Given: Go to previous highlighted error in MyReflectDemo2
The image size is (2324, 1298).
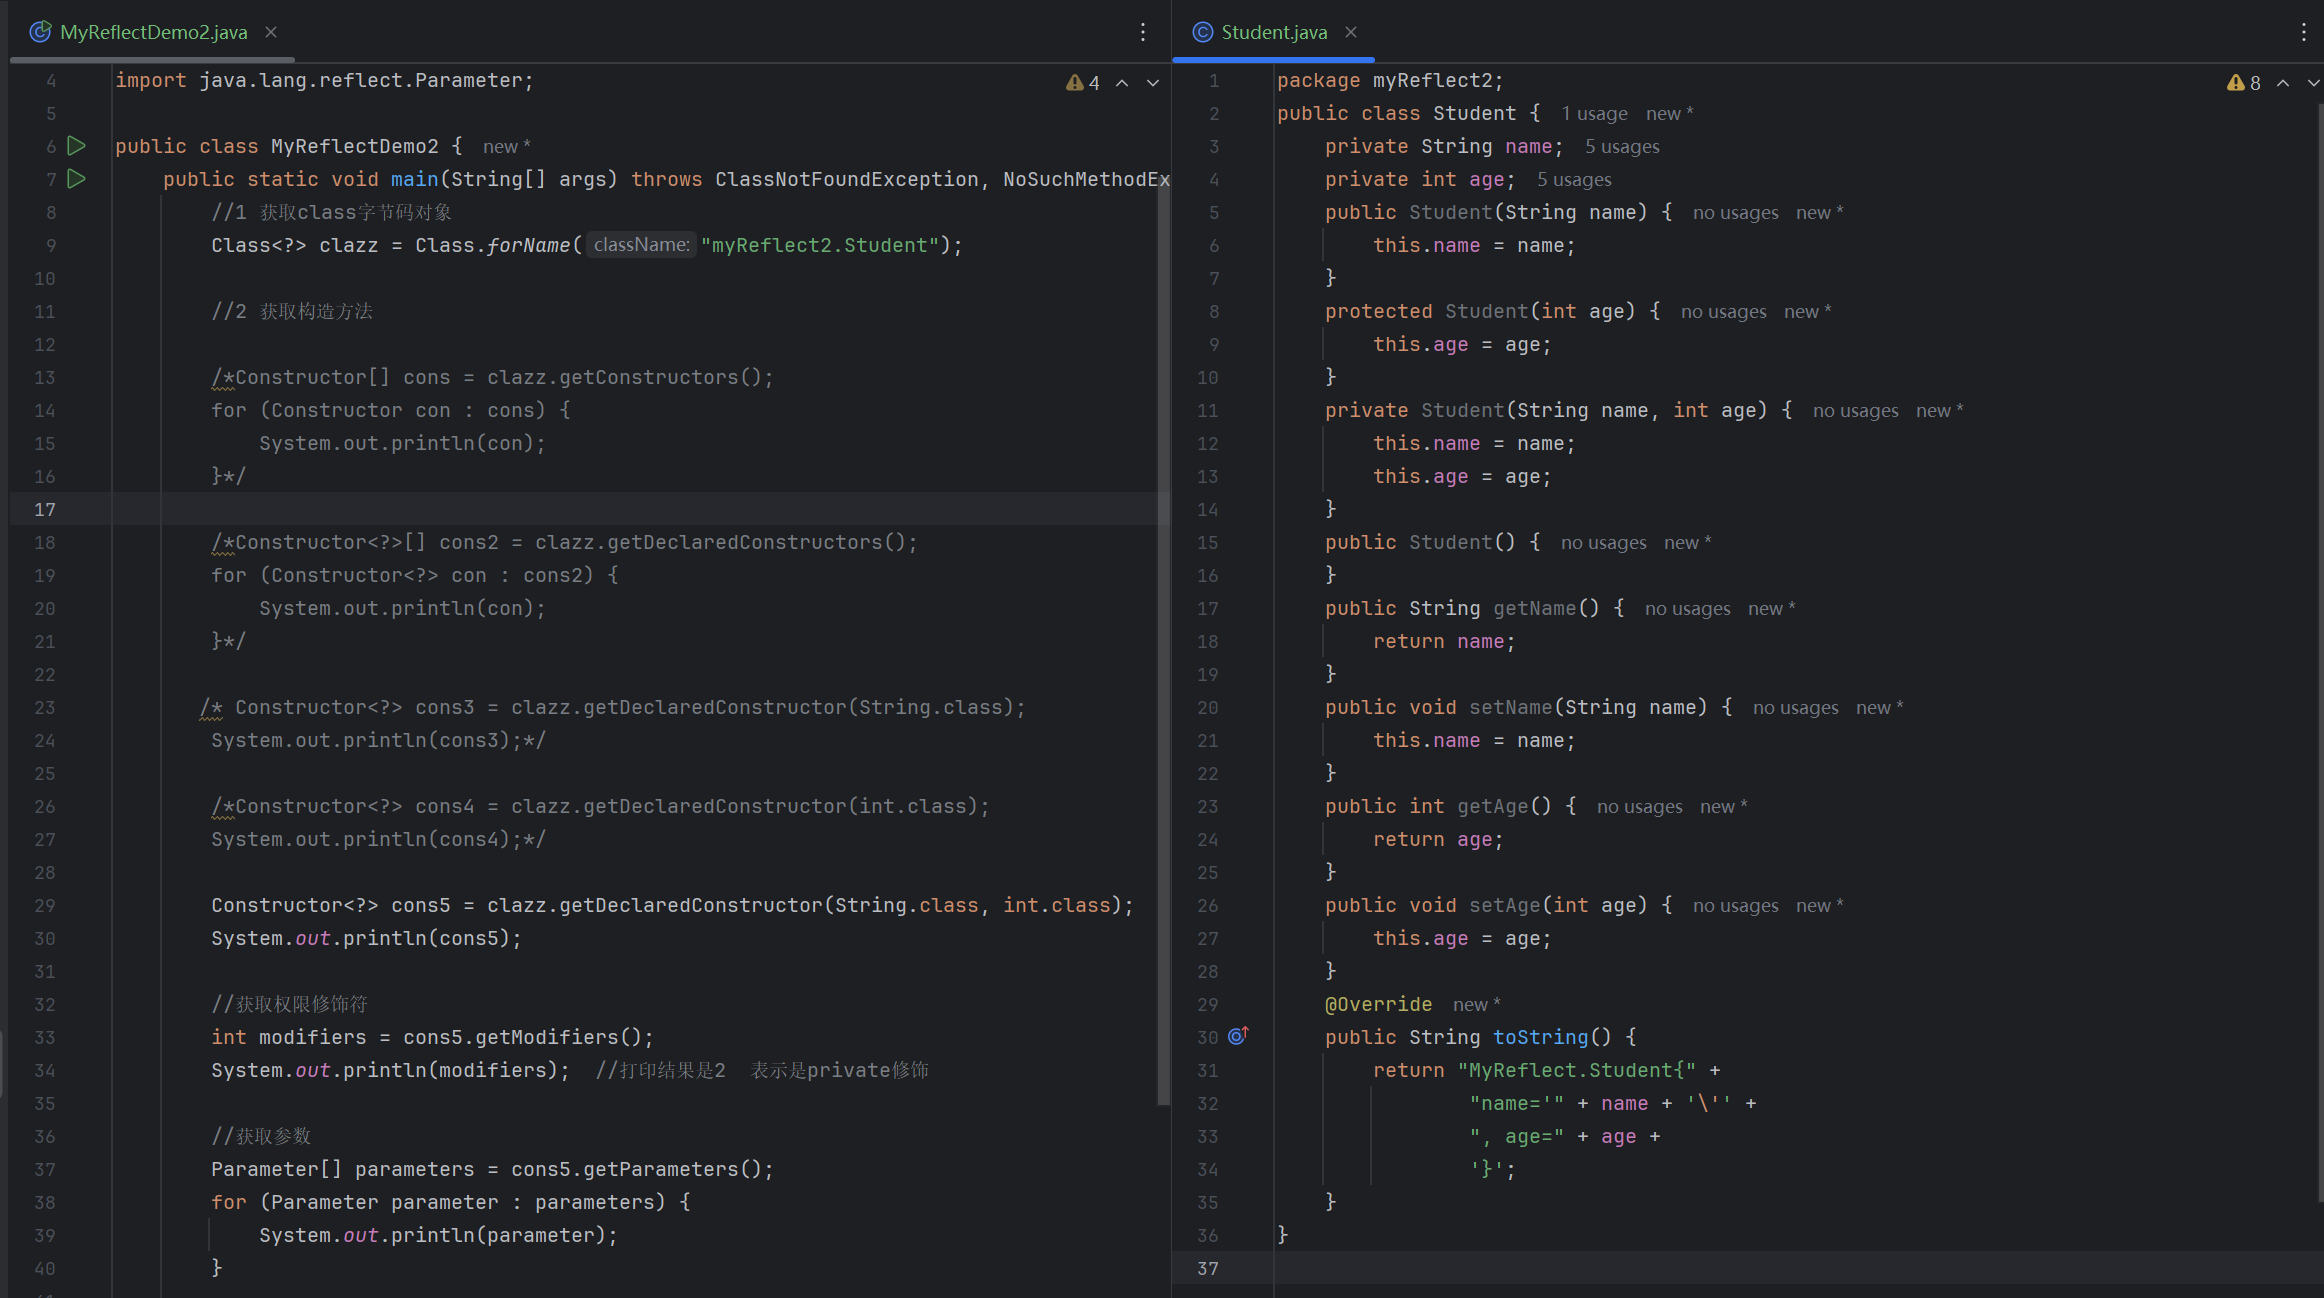Looking at the screenshot, I should (1122, 83).
